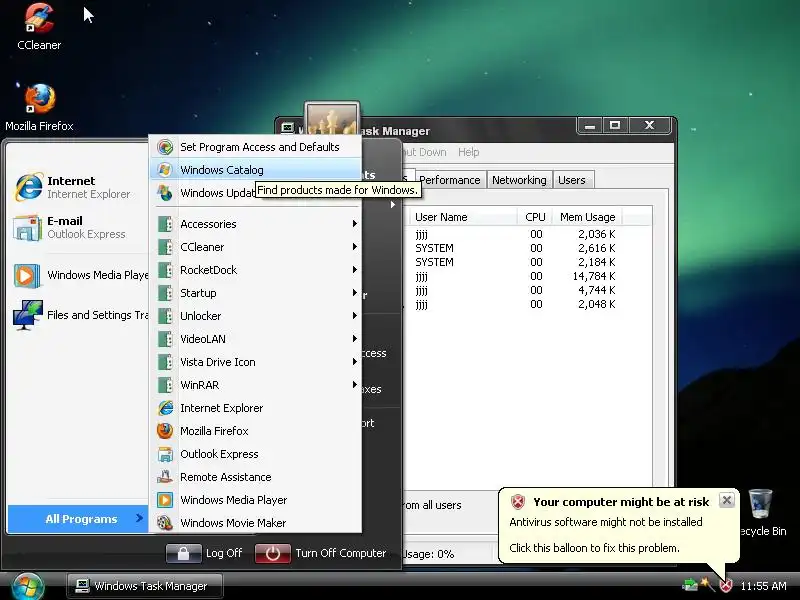Image resolution: width=800 pixels, height=600 pixels.
Task: Expand the CCleaner submenu arrow
Action: coord(354,246)
